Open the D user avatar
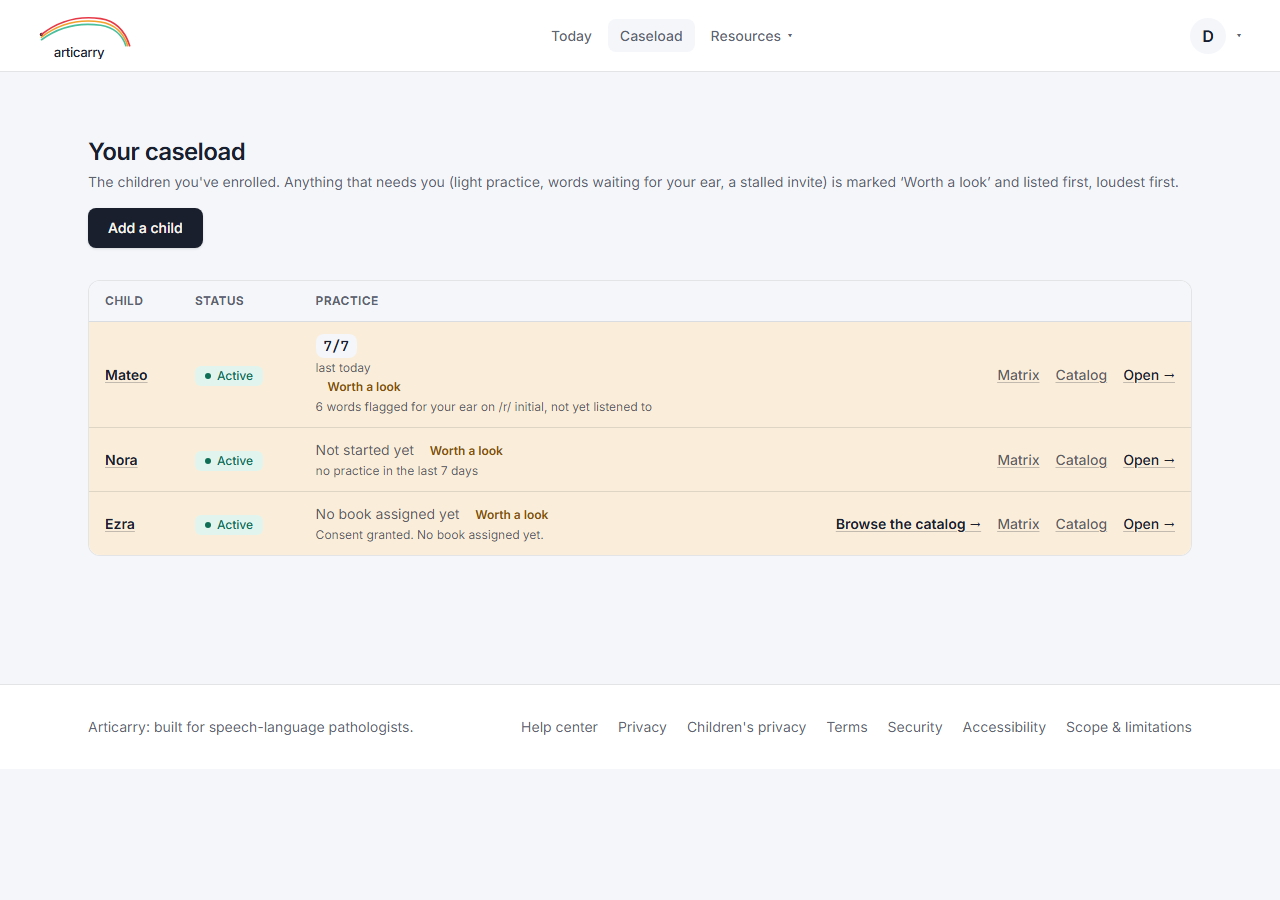This screenshot has height=900, width=1280. [x=1208, y=36]
